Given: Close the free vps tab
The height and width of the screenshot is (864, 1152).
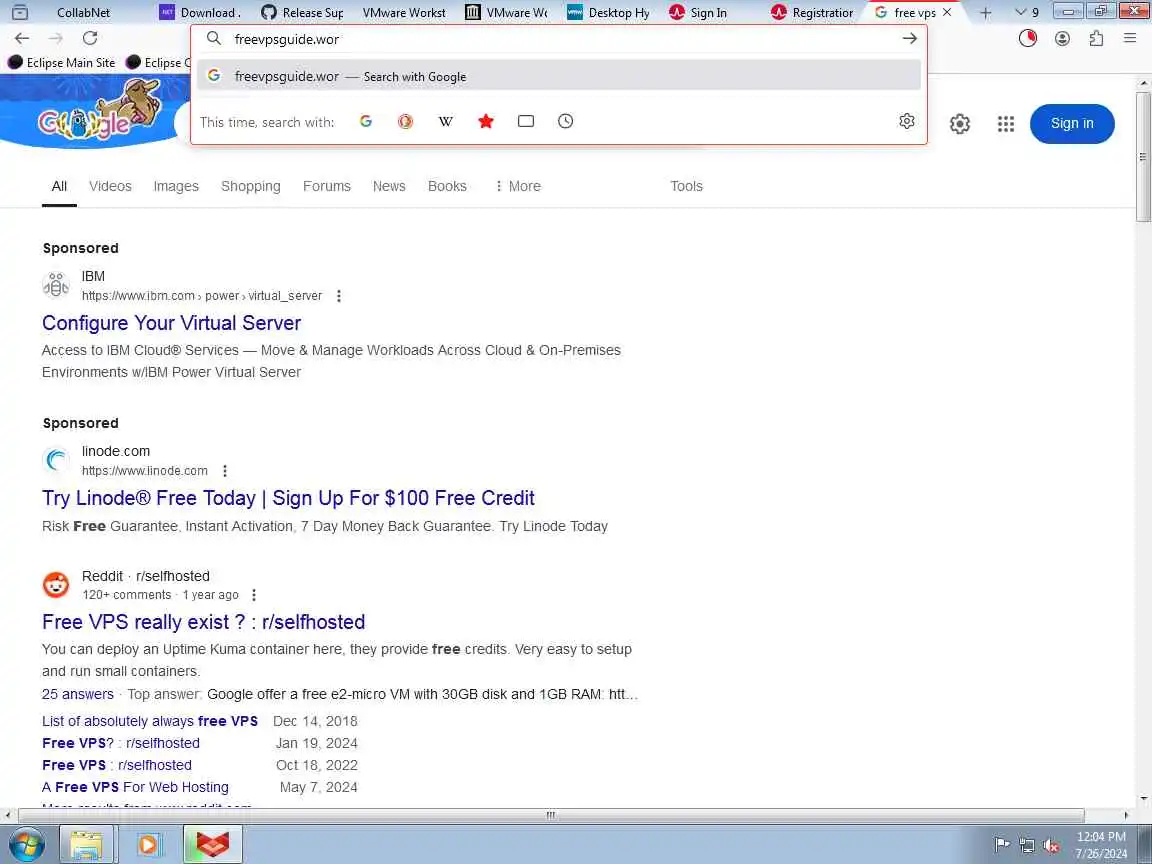Looking at the screenshot, I should pyautogui.click(x=947, y=12).
